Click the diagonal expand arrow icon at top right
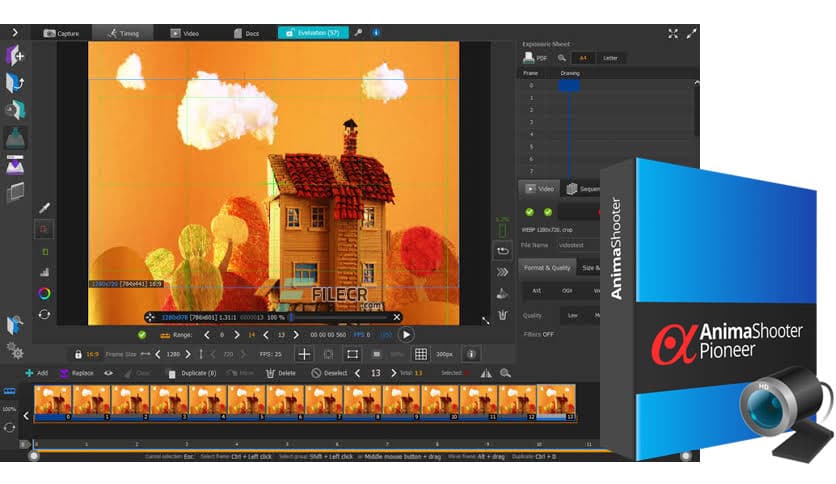The height and width of the screenshot is (484, 836). 692,34
